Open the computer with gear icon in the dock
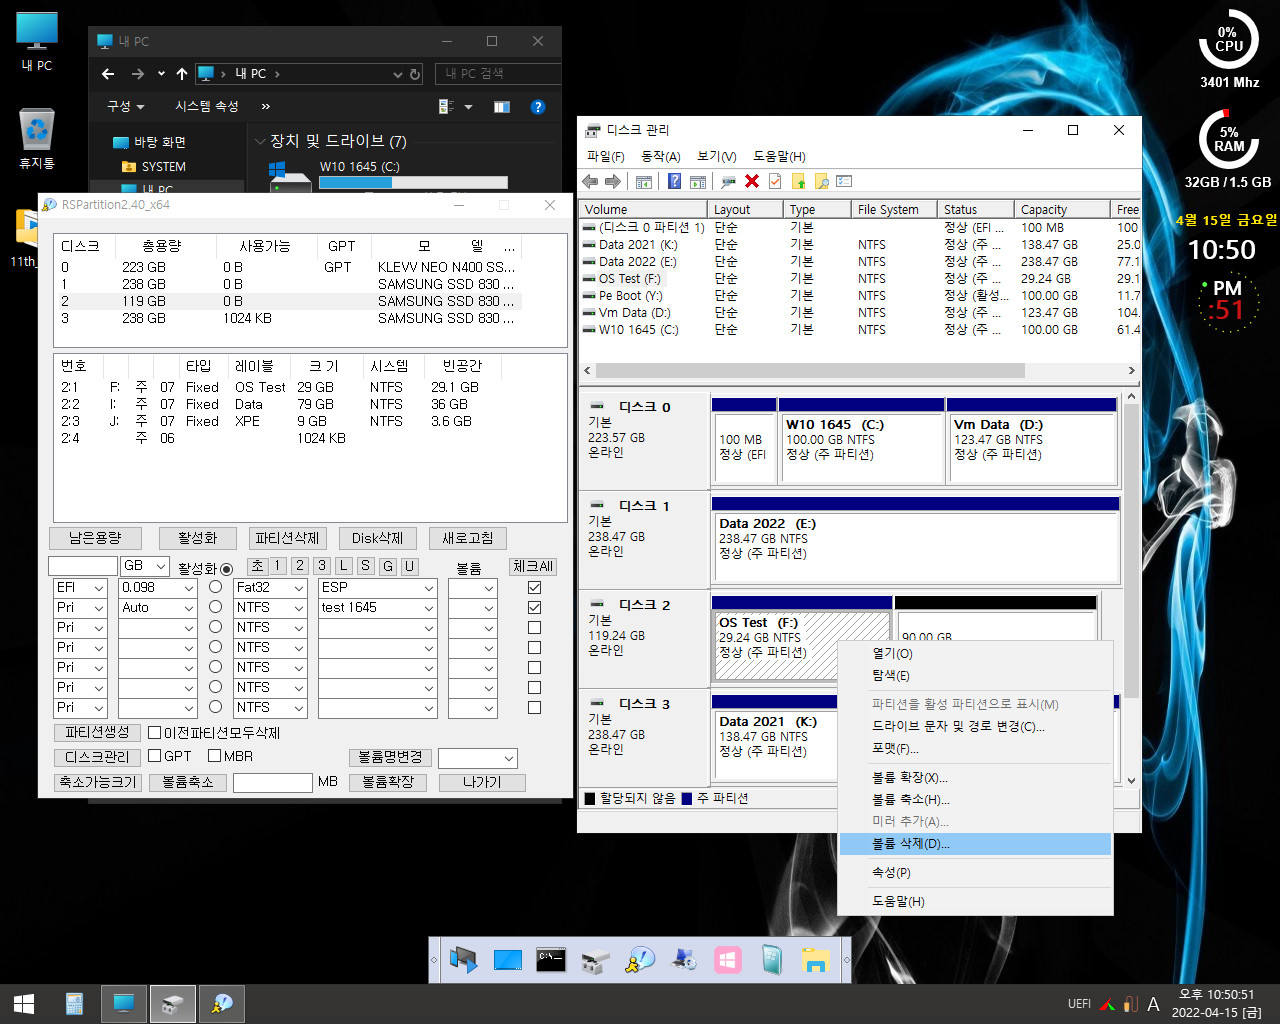 pos(684,960)
